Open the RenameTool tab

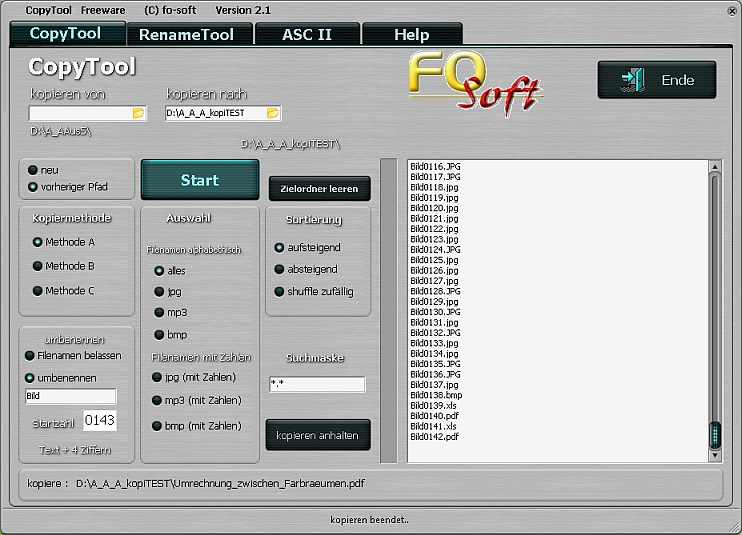coord(189,35)
